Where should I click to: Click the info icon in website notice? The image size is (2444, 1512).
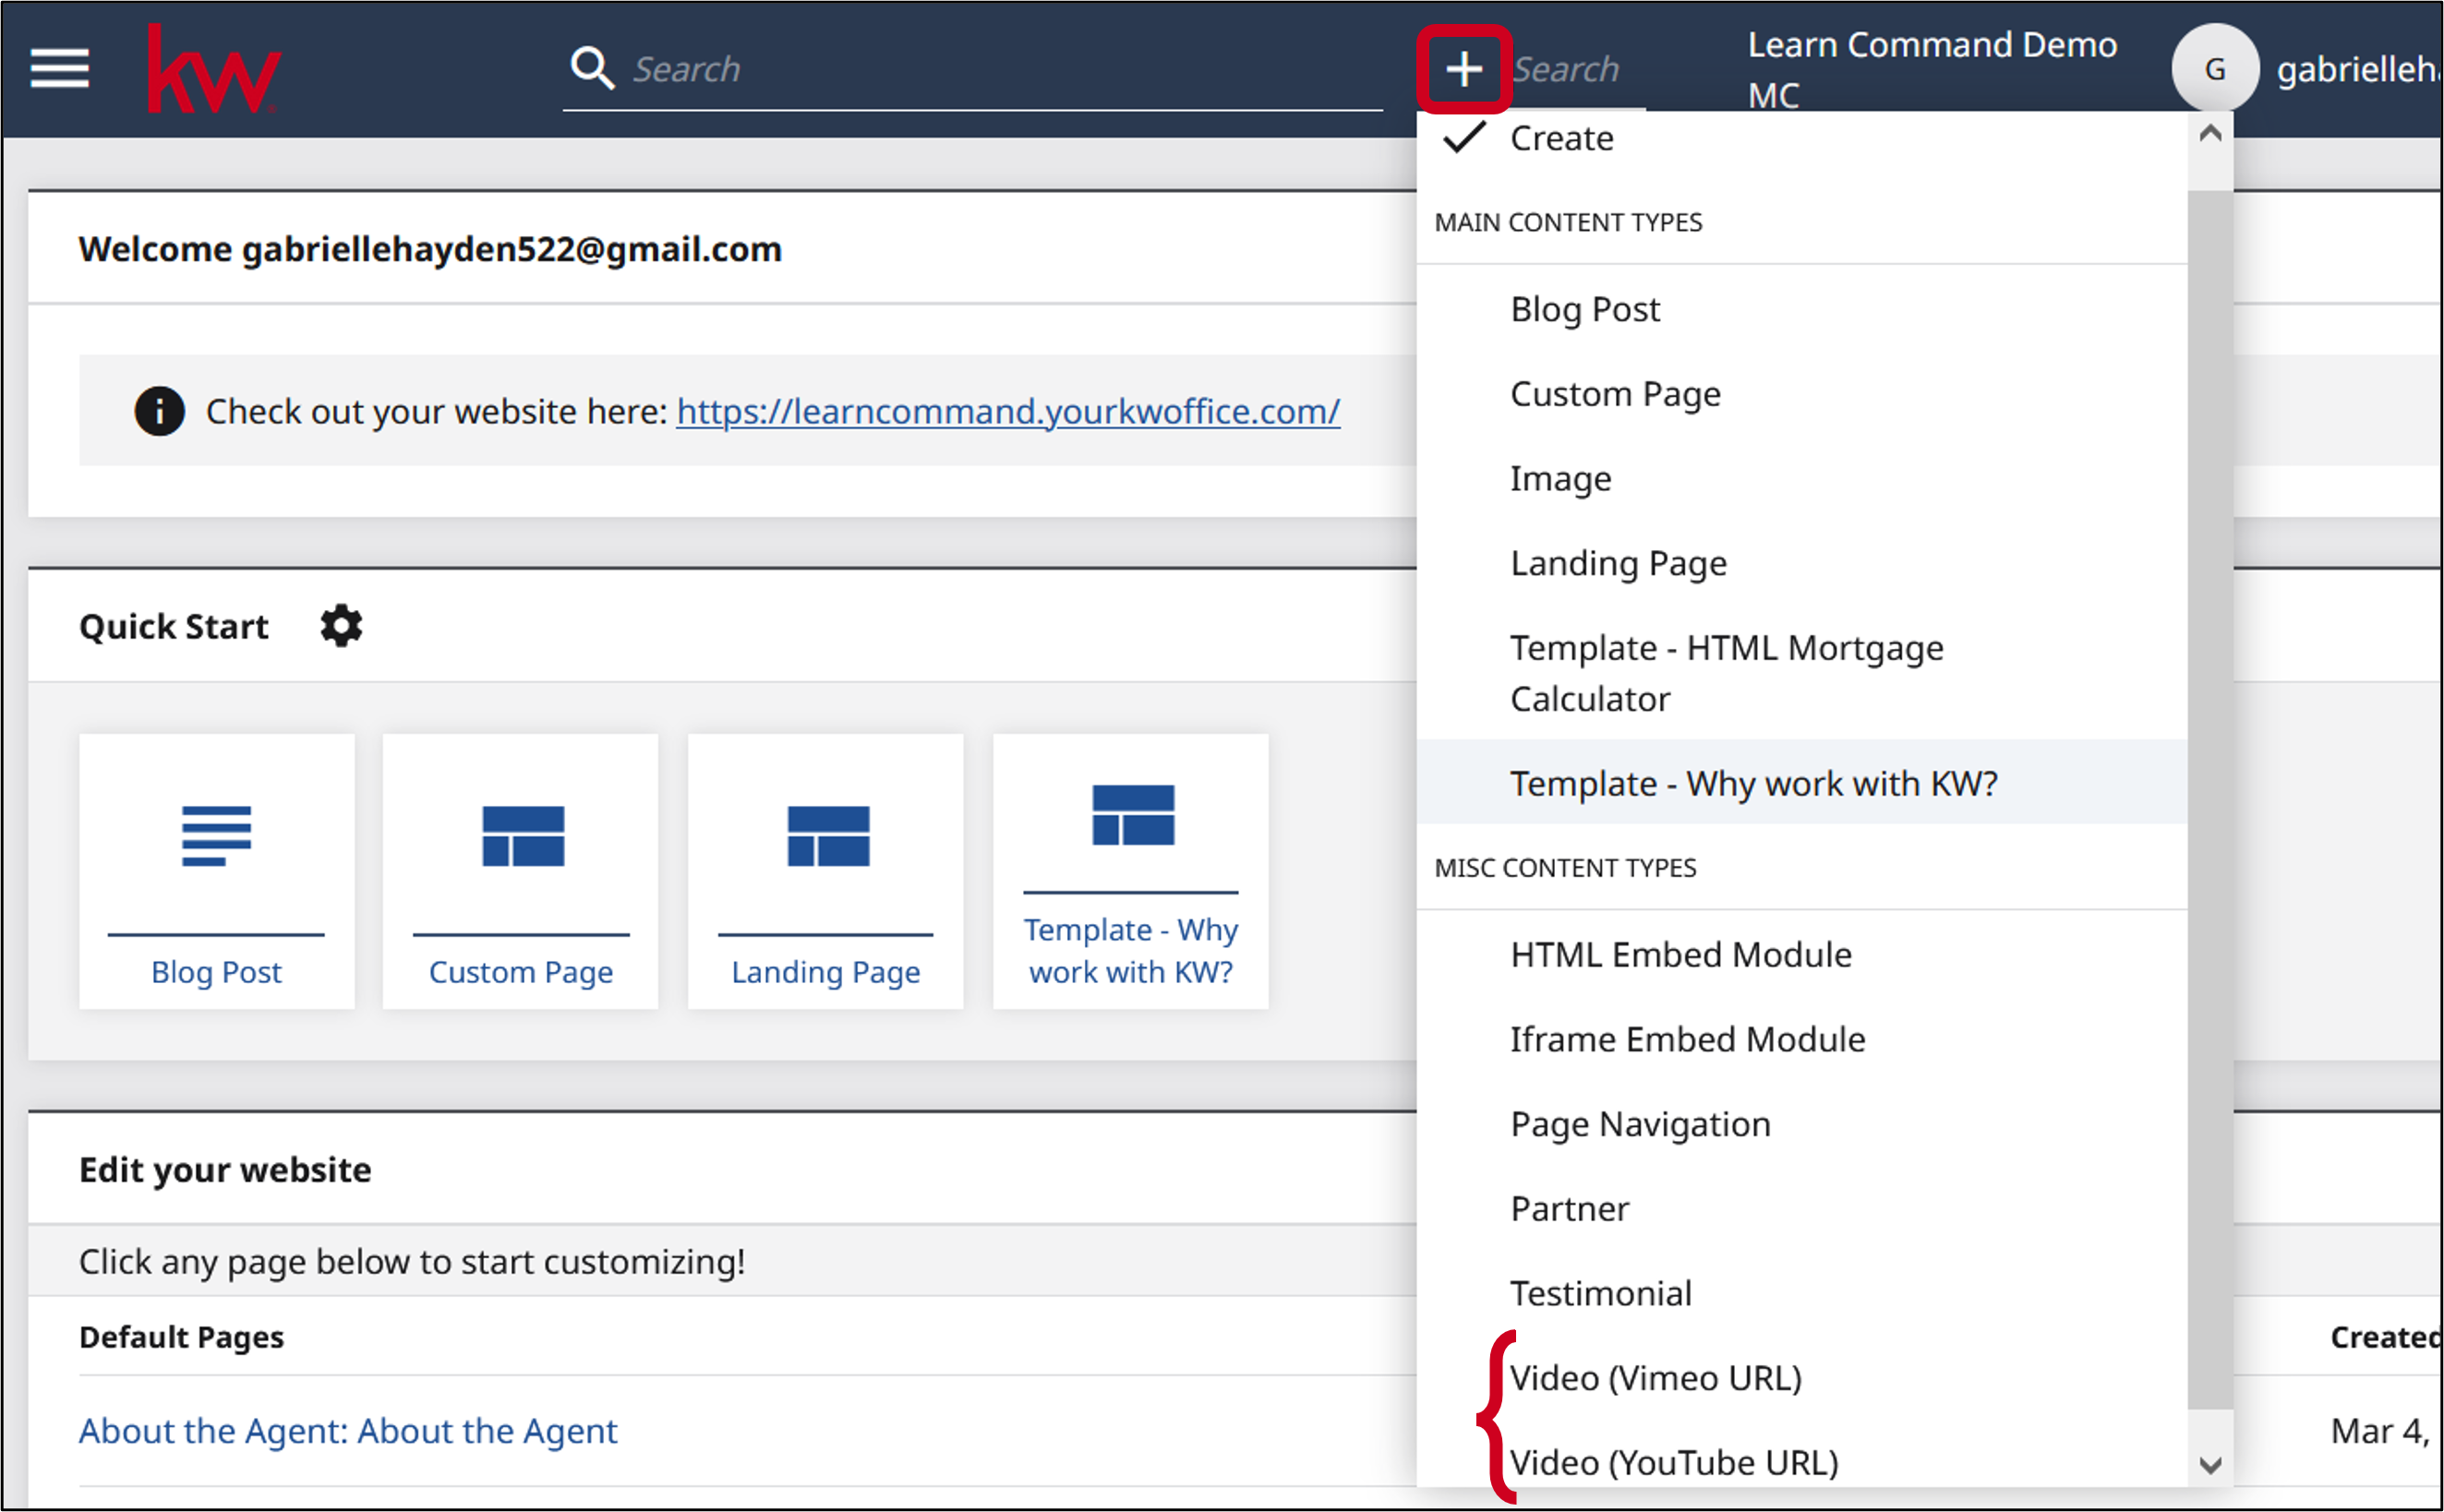click(x=159, y=411)
